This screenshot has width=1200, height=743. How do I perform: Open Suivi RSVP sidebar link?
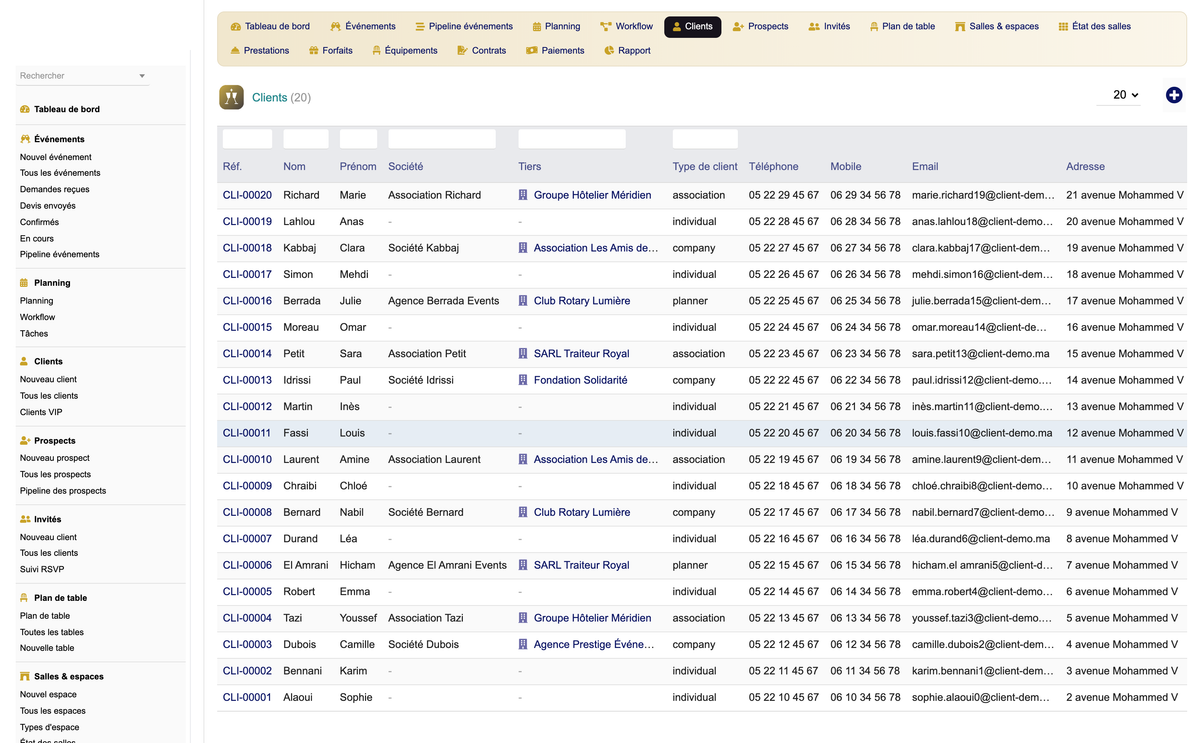(42, 569)
